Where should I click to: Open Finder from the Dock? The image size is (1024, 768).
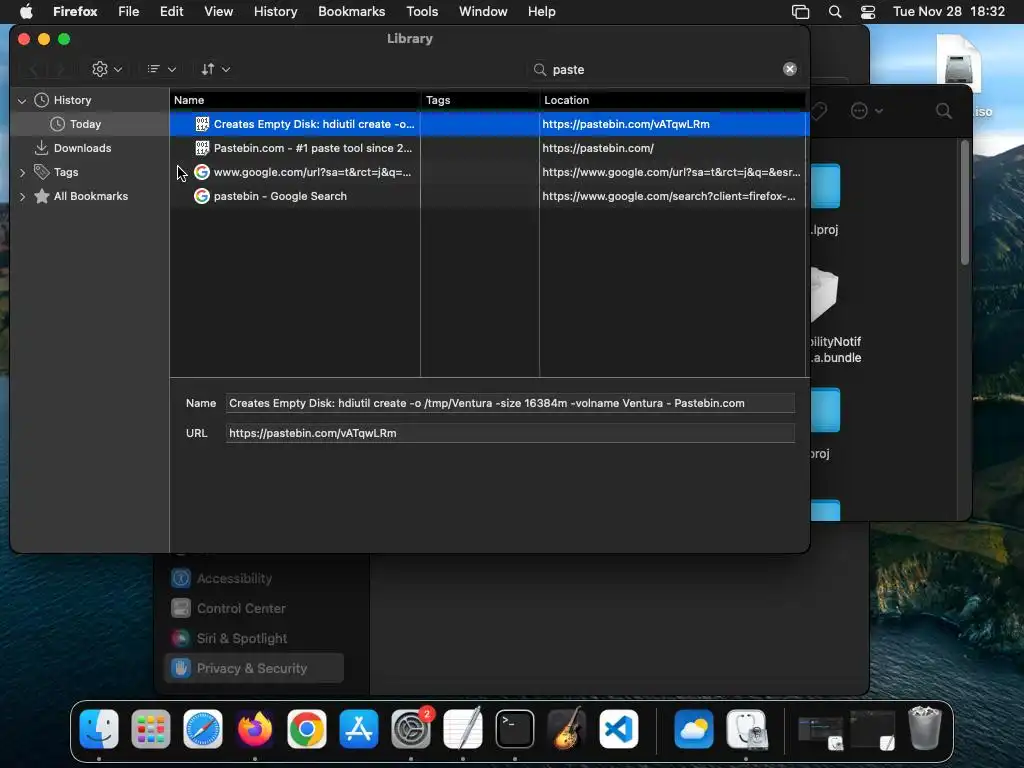[99, 729]
